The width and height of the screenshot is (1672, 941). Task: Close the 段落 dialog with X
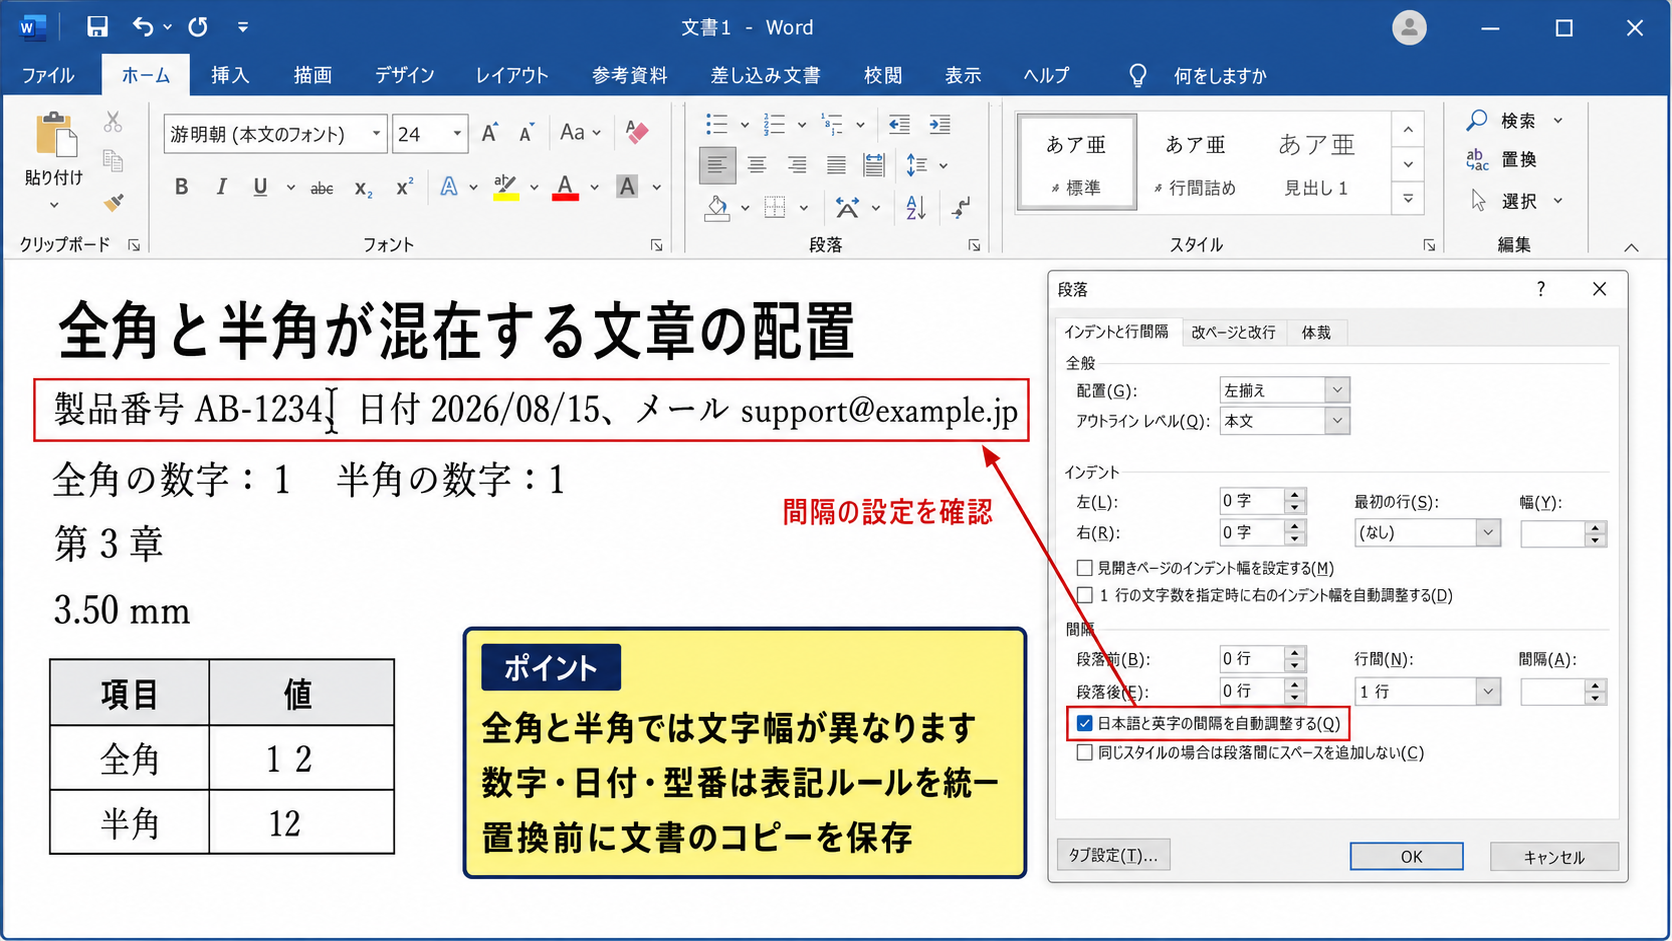1599,289
